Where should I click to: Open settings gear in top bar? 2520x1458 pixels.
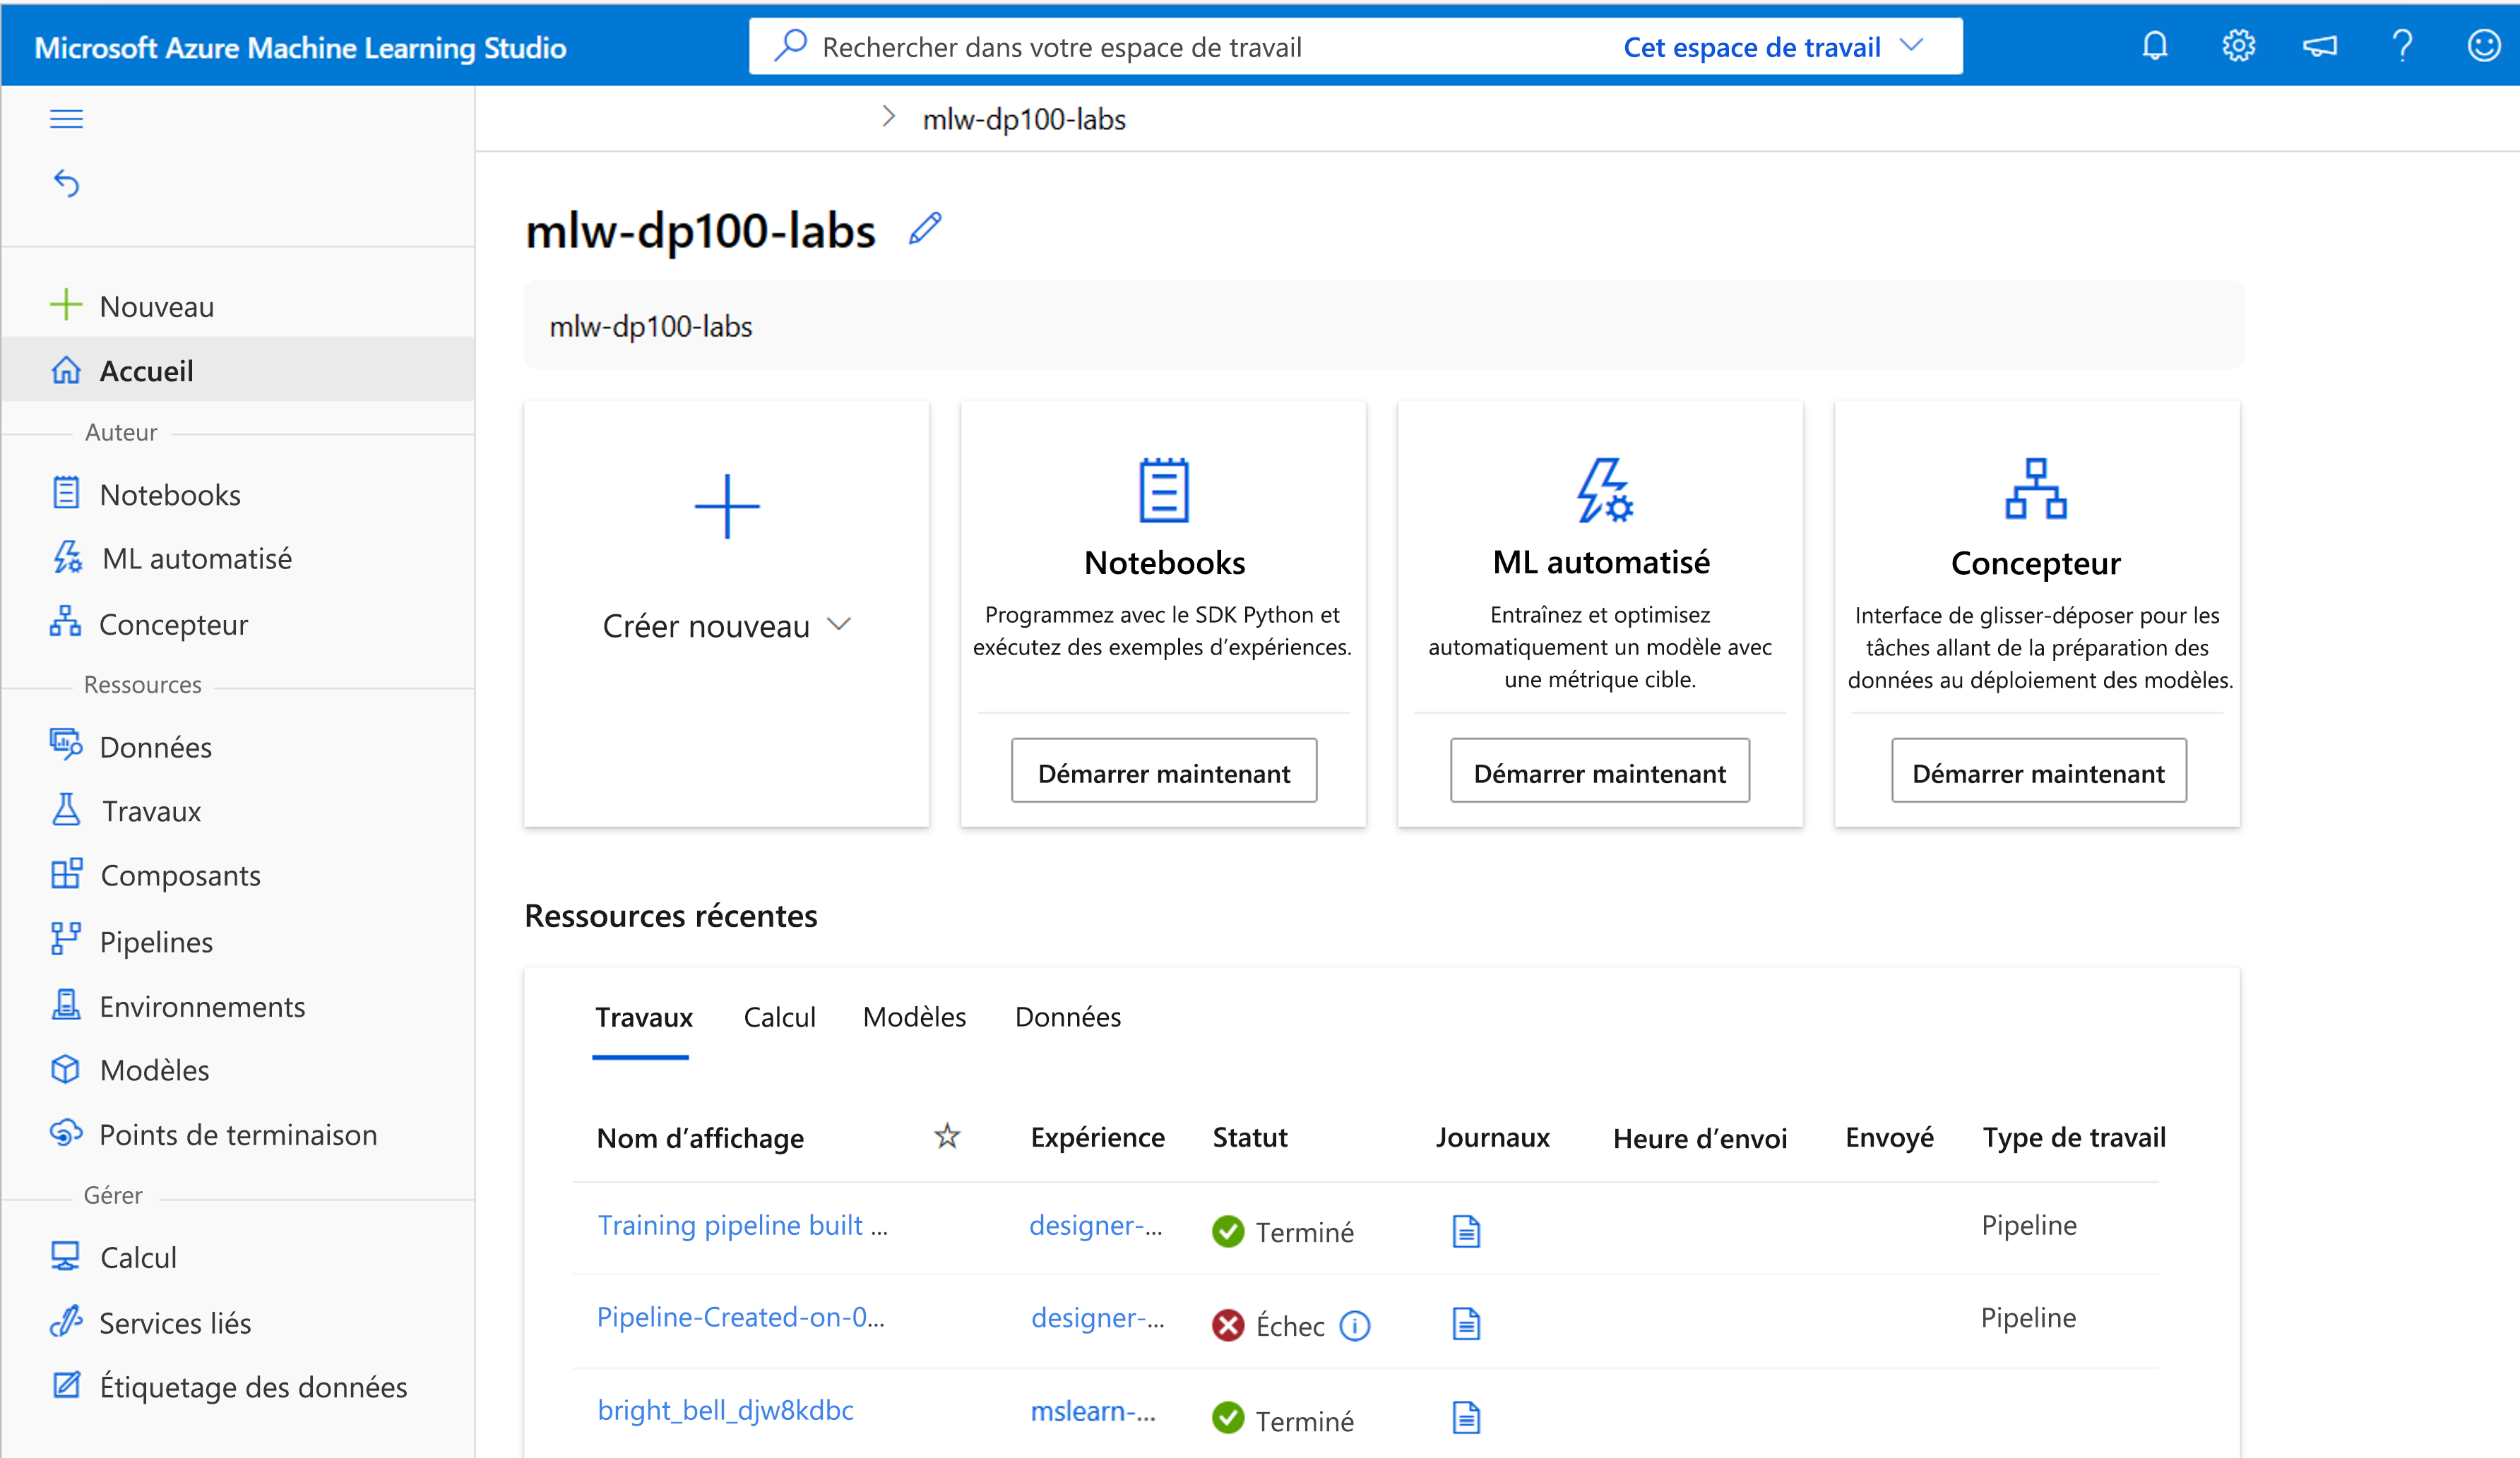click(2238, 46)
